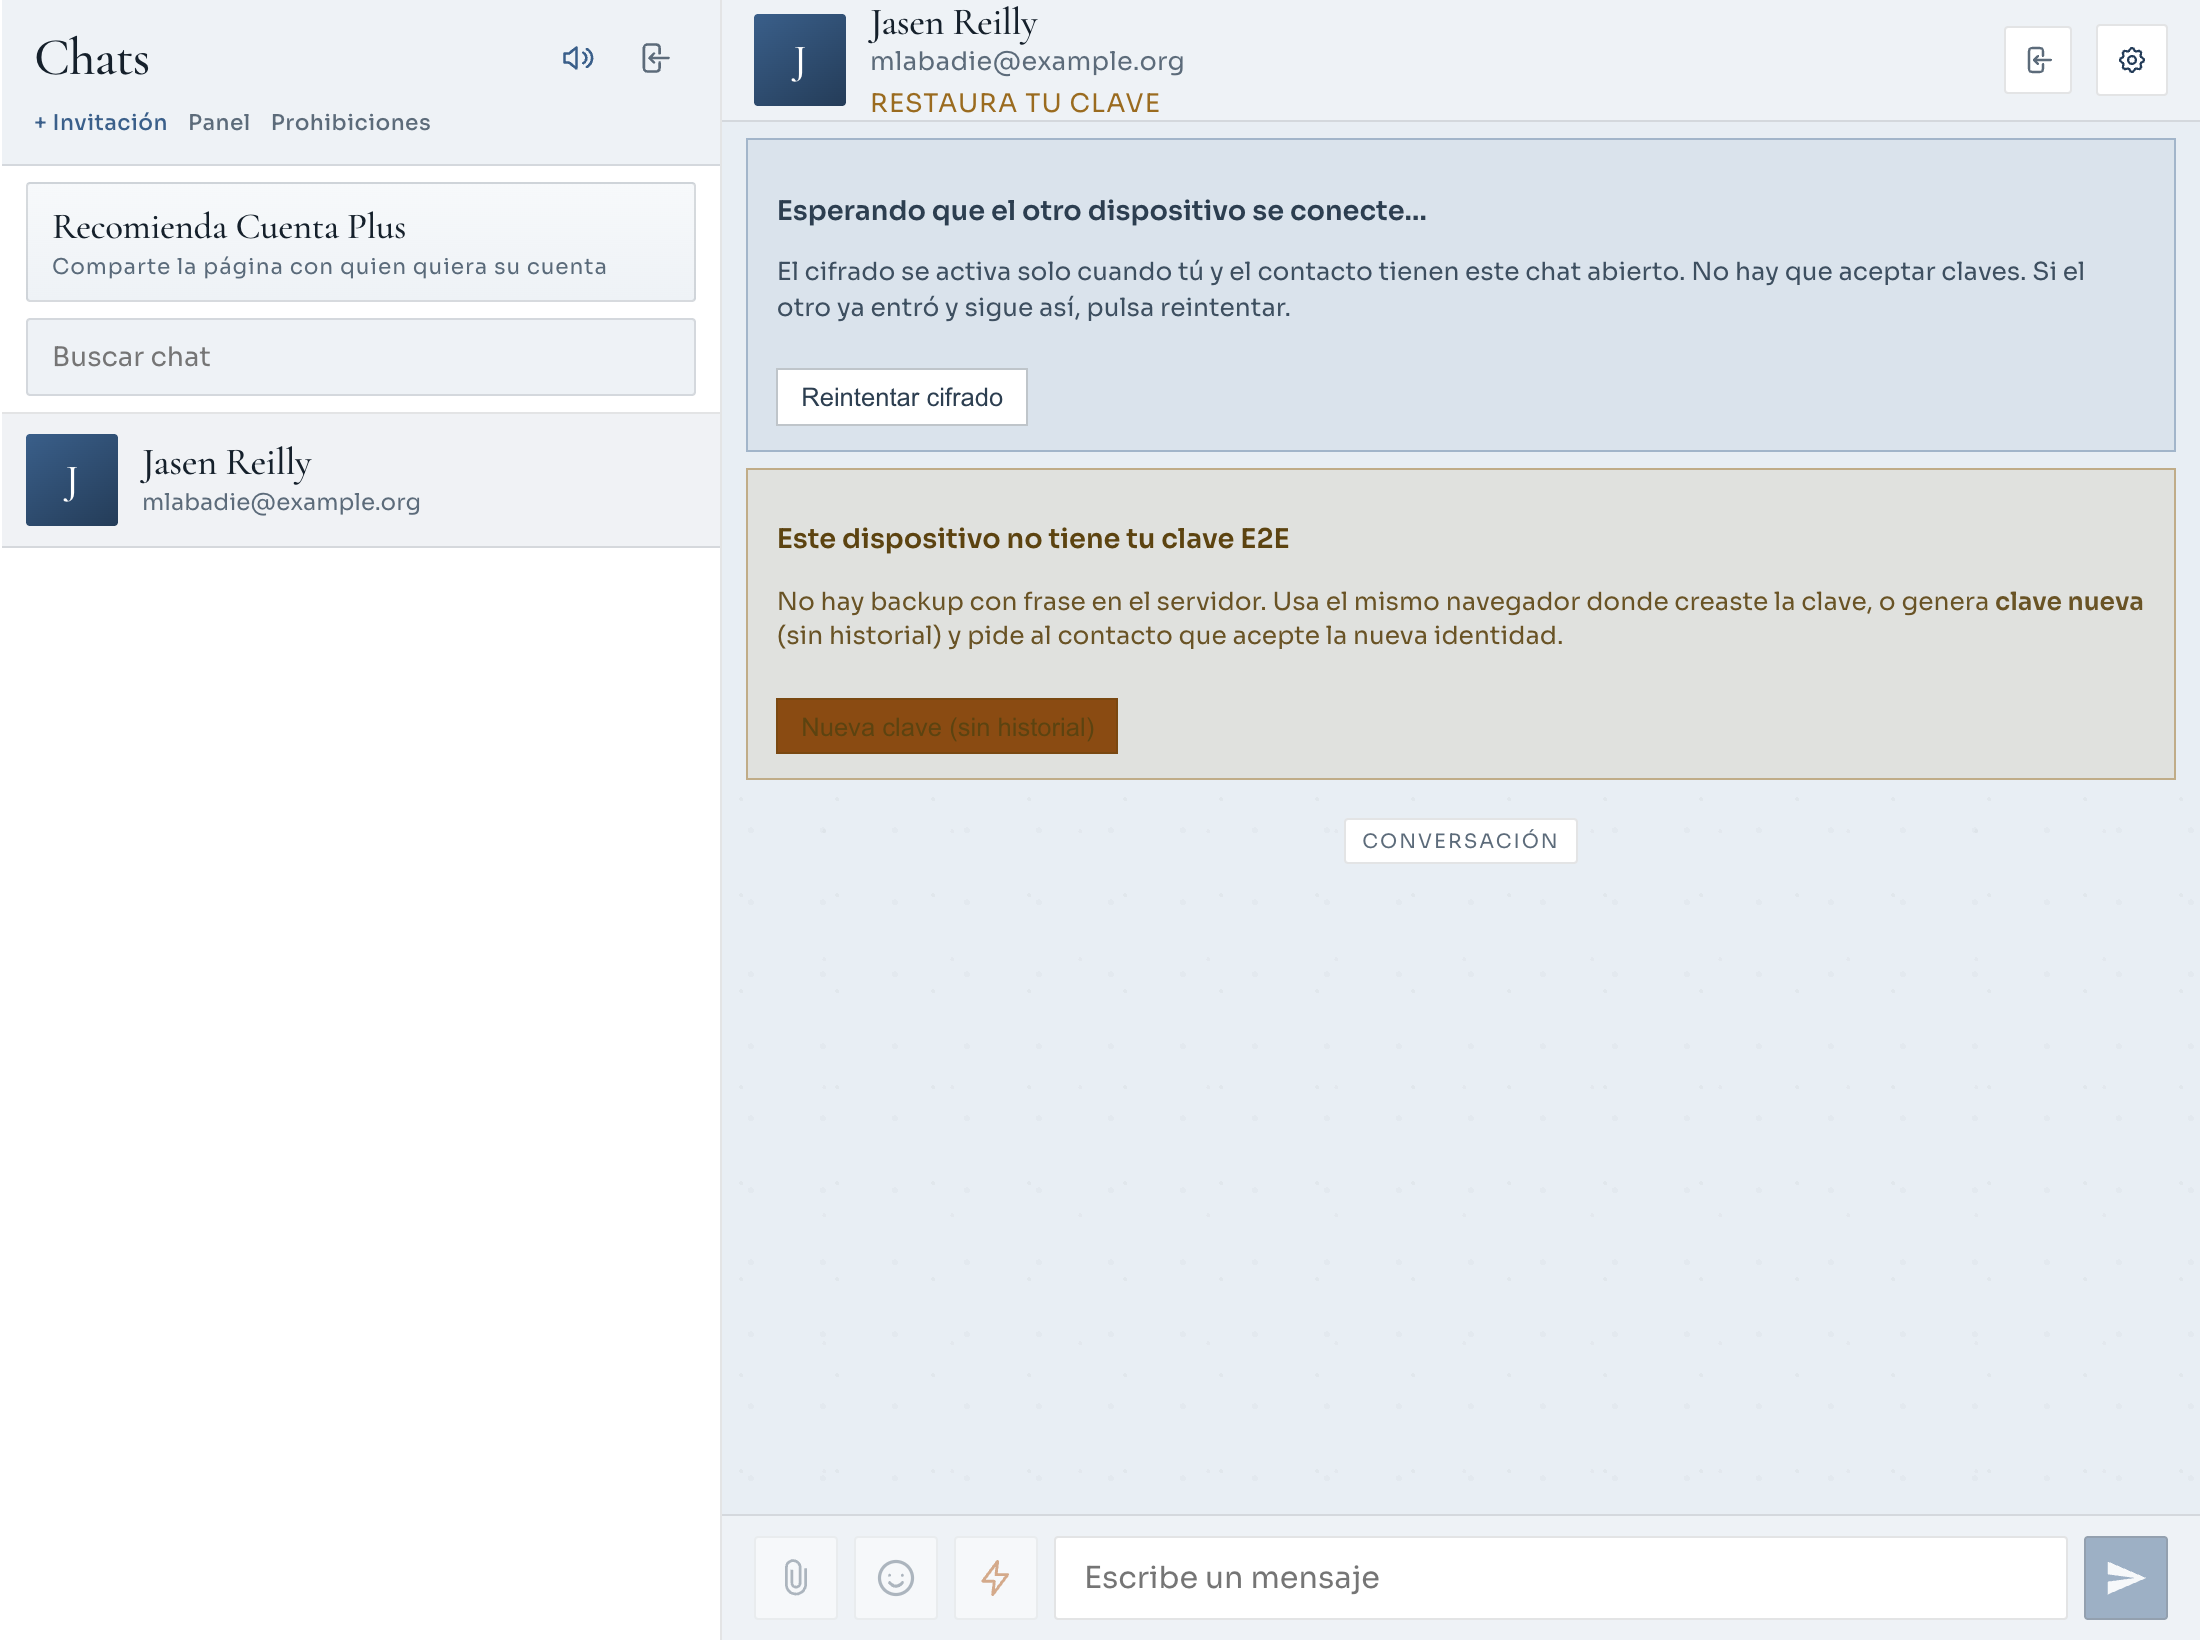Click the Escribe un mensaje input
Image resolution: width=2200 pixels, height=1640 pixels.
(1561, 1578)
